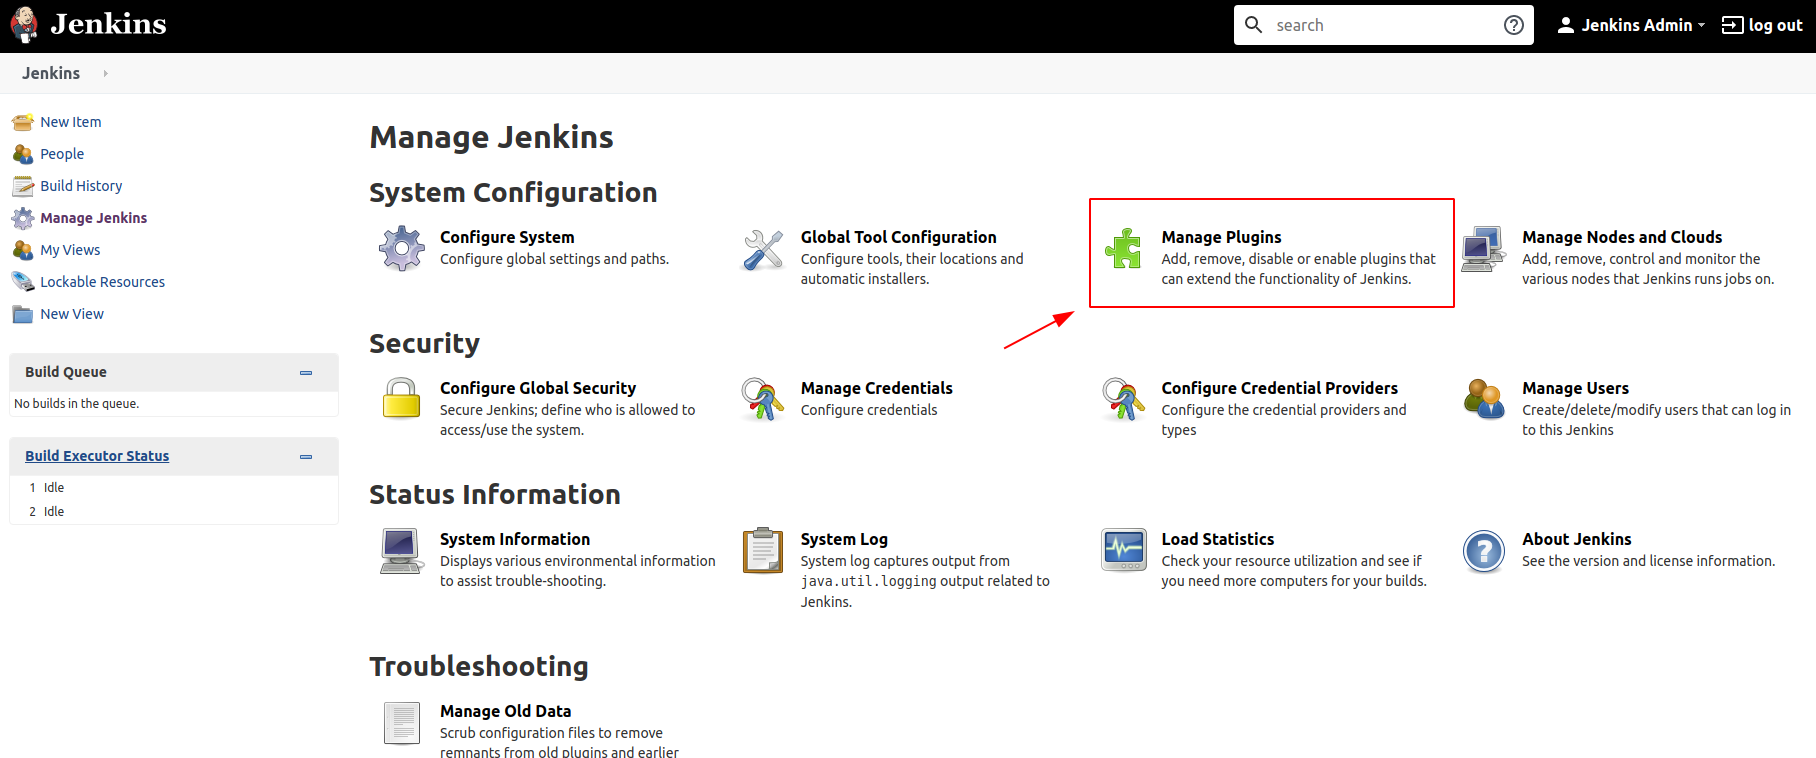The height and width of the screenshot is (758, 1816).
Task: Click the About Jenkins question mark icon
Action: pos(1483,551)
